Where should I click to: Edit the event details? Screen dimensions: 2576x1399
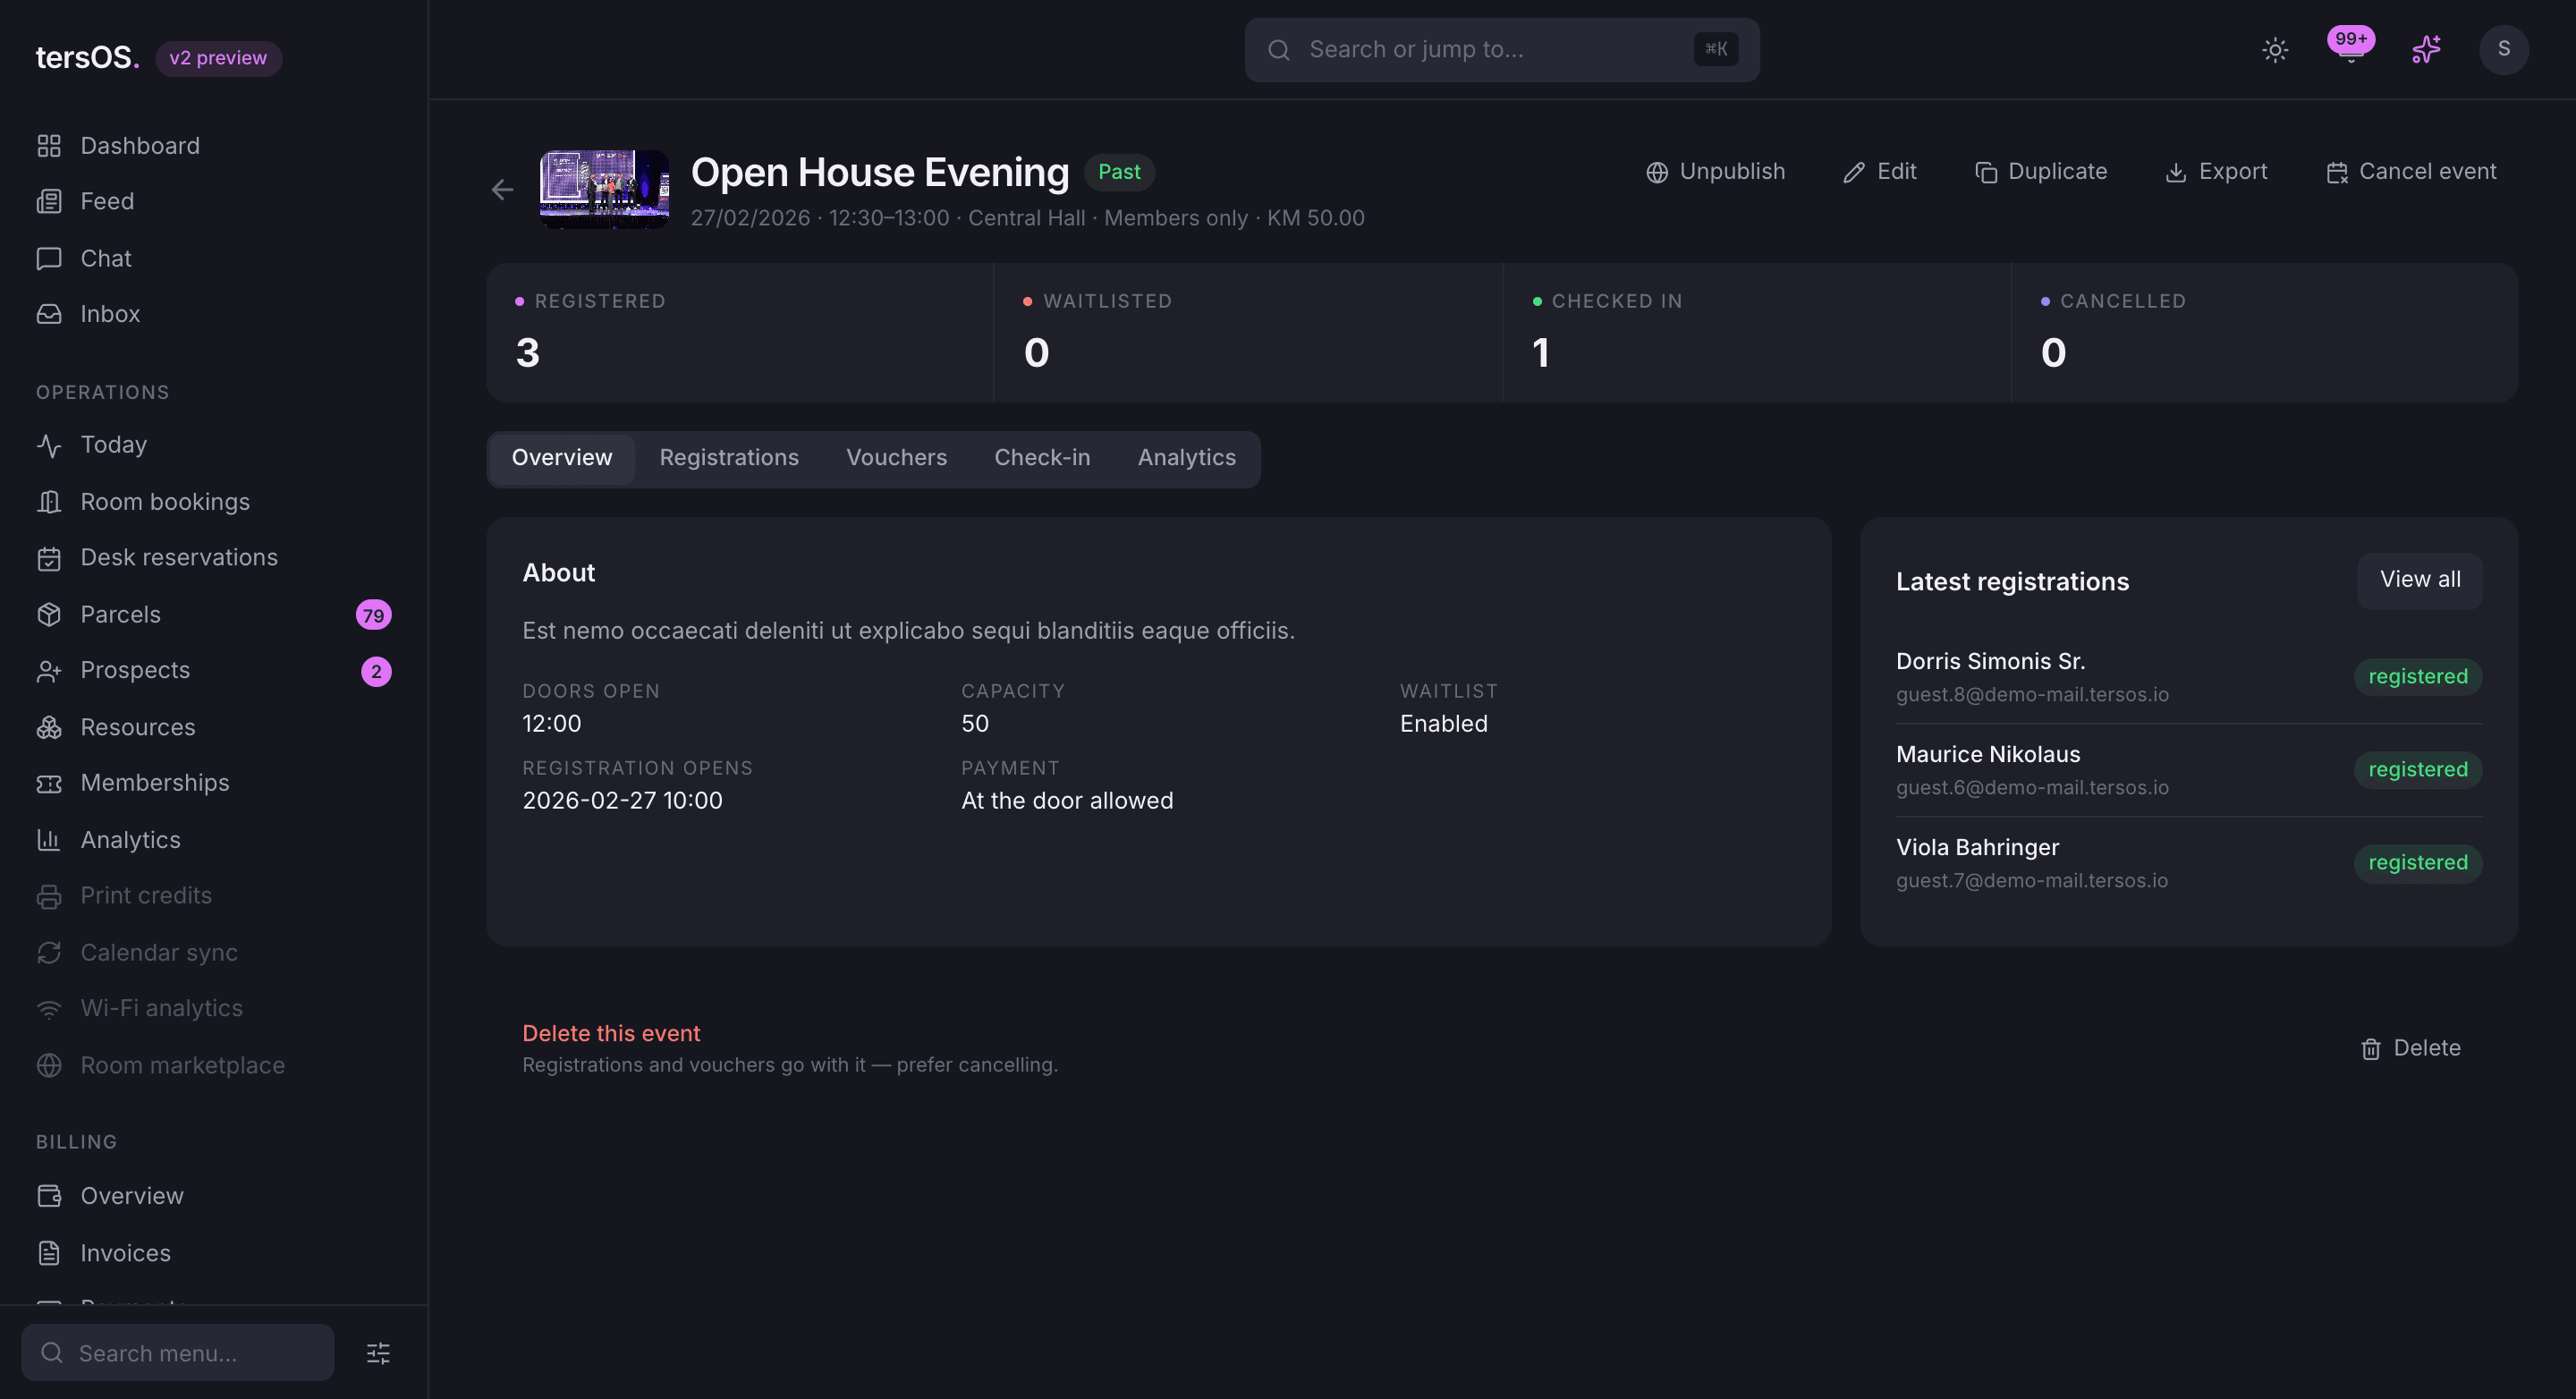(x=1880, y=172)
